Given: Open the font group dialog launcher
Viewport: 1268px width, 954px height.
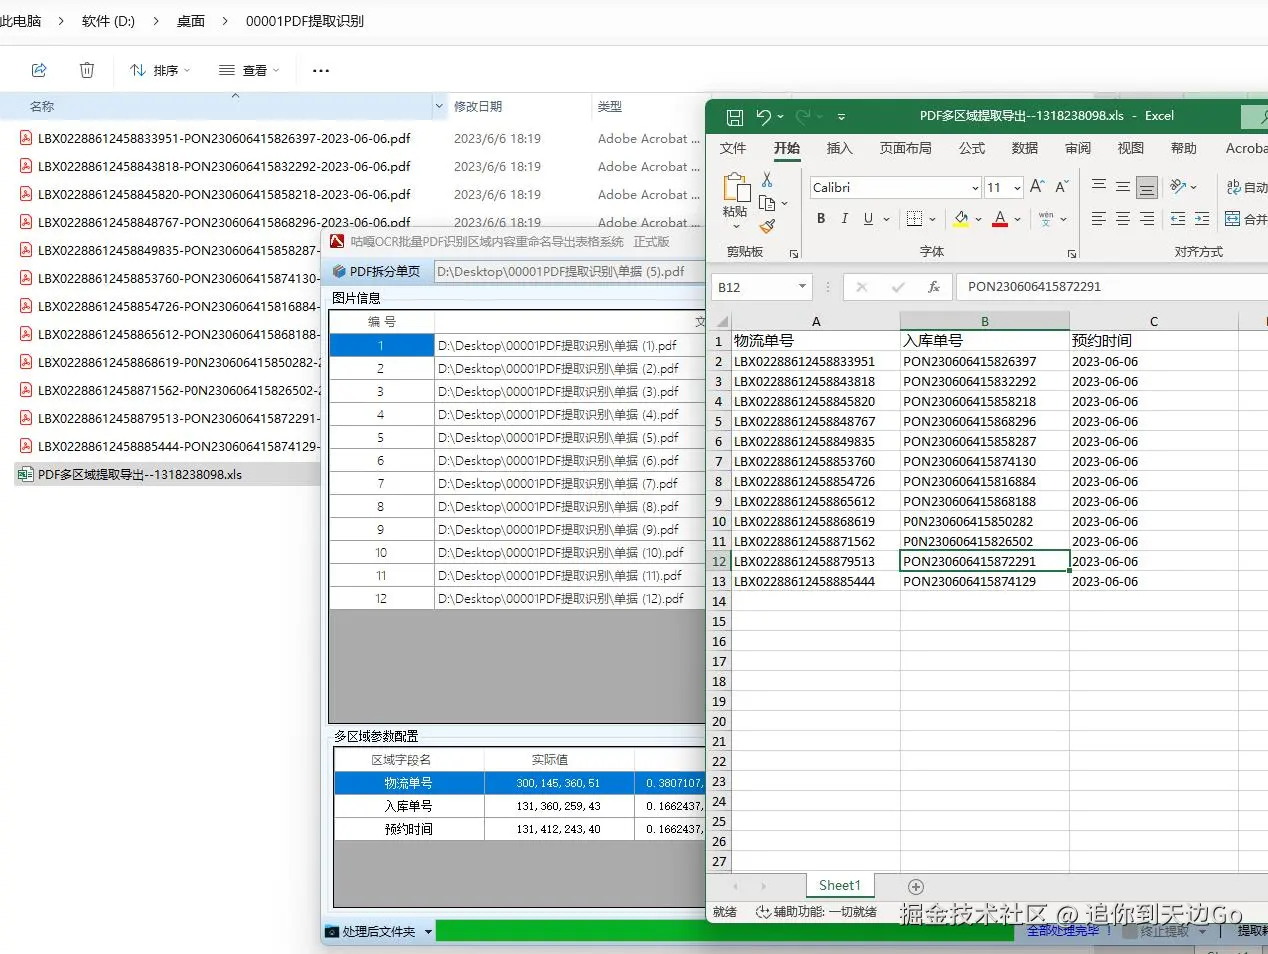Looking at the screenshot, I should coord(1072,254).
